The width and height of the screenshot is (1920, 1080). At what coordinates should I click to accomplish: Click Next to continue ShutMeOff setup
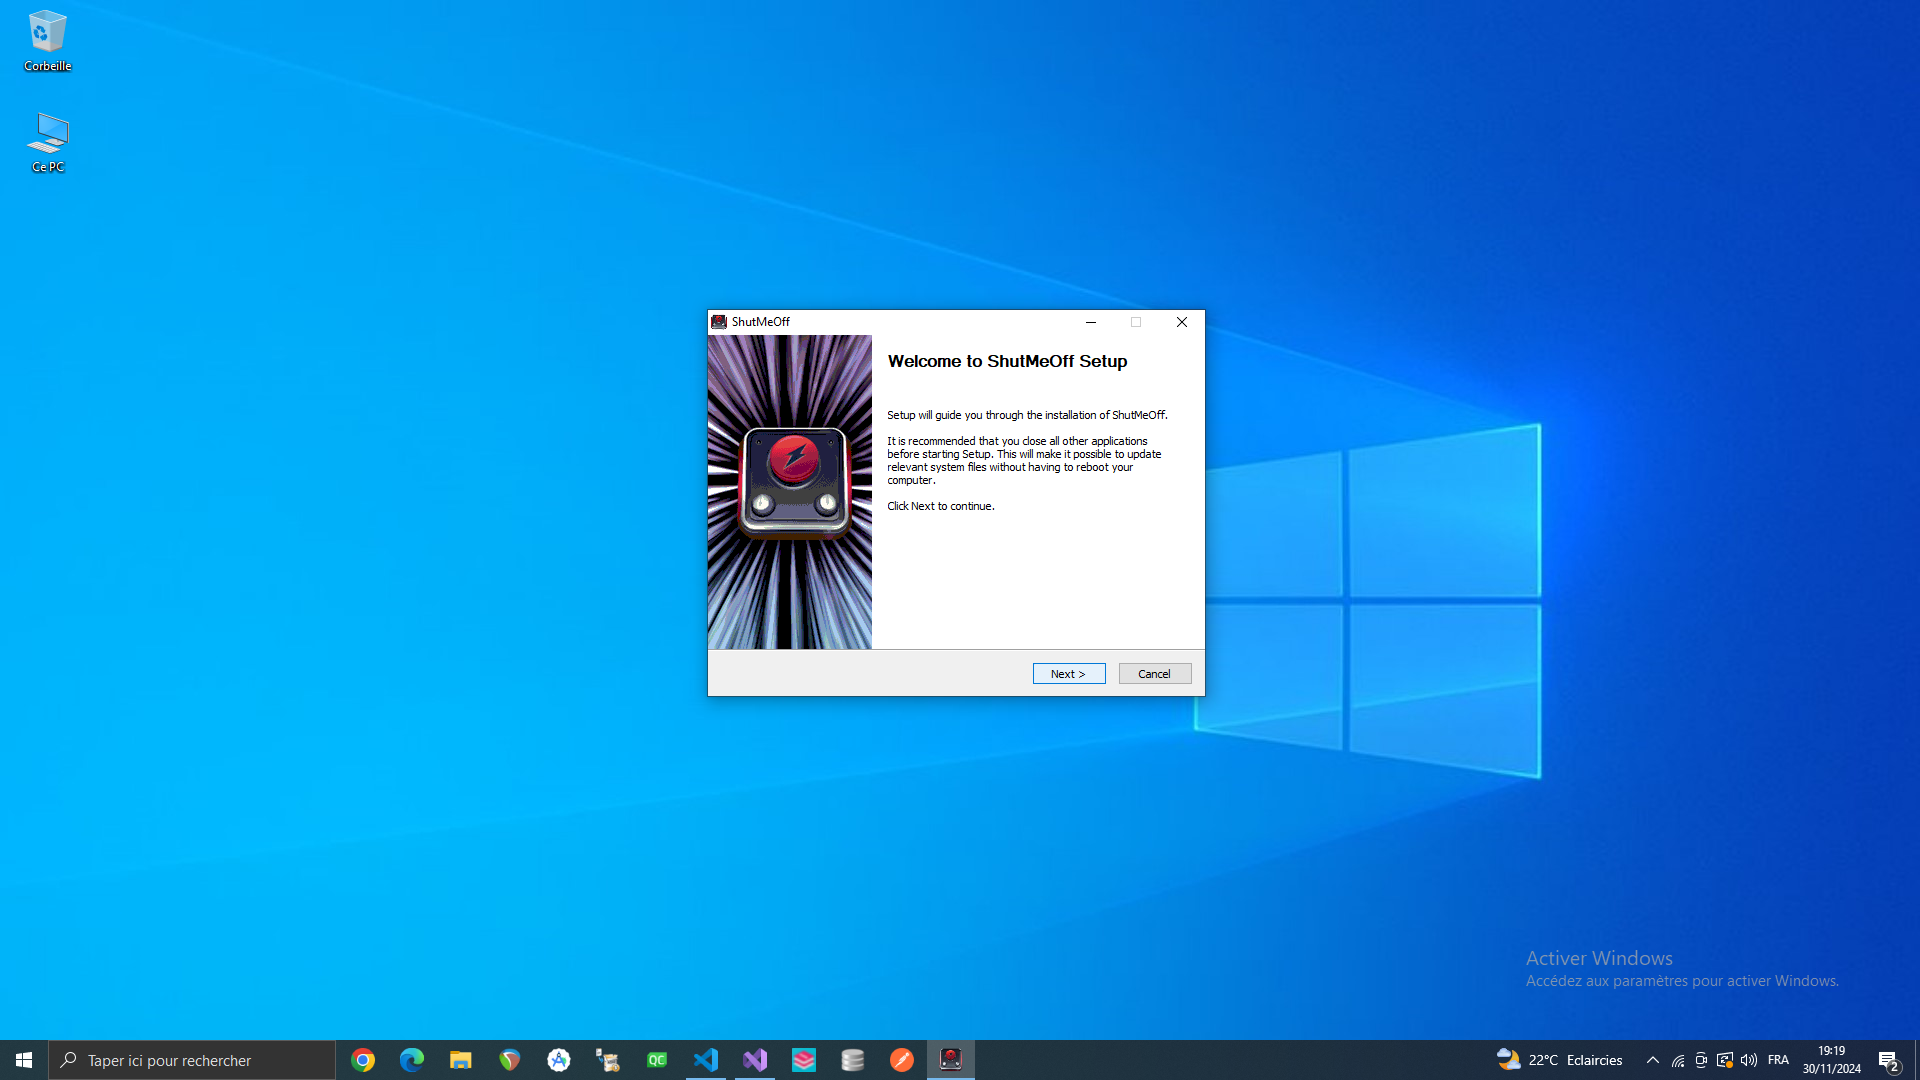click(1068, 673)
